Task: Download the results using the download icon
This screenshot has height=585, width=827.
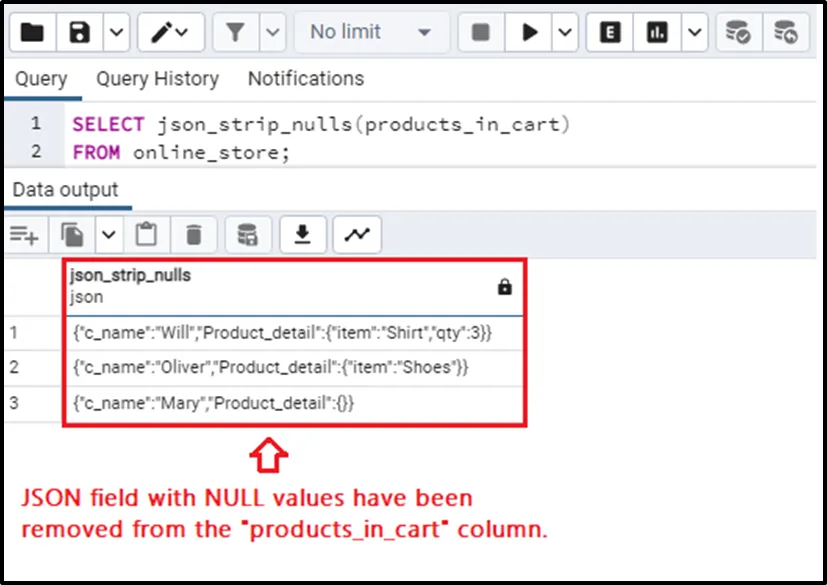Action: point(303,234)
